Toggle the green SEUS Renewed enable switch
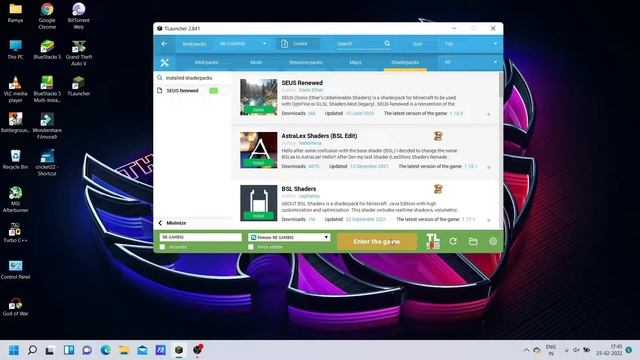Screen dimensions: 640x360 [213, 90]
